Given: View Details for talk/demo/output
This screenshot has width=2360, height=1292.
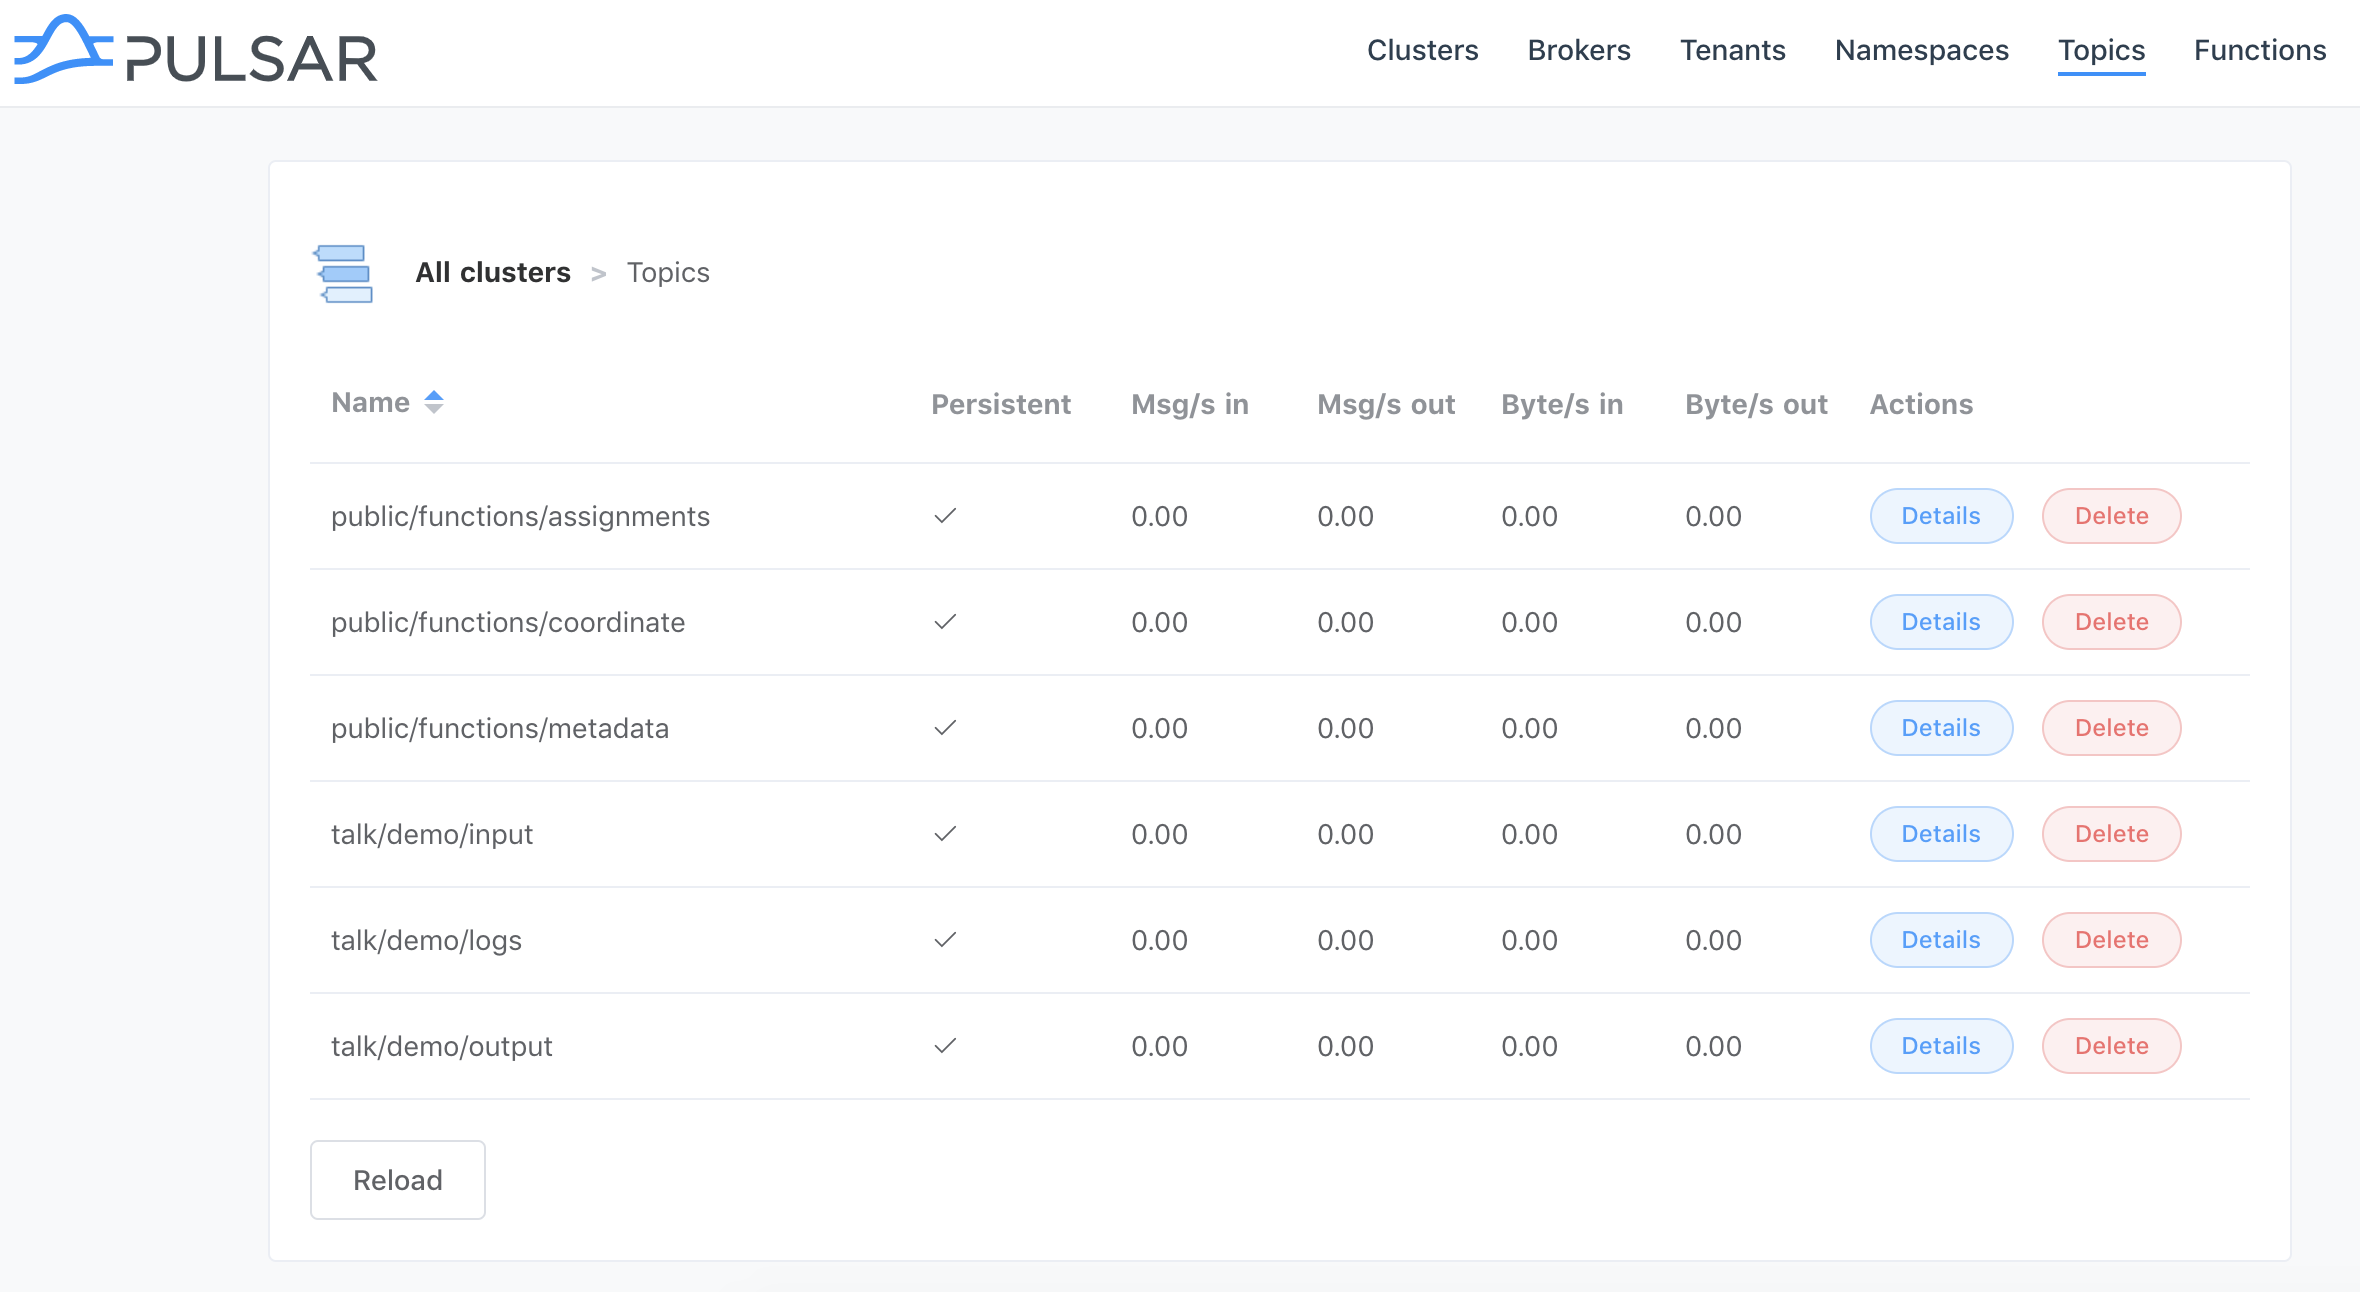Looking at the screenshot, I should [x=1940, y=1046].
